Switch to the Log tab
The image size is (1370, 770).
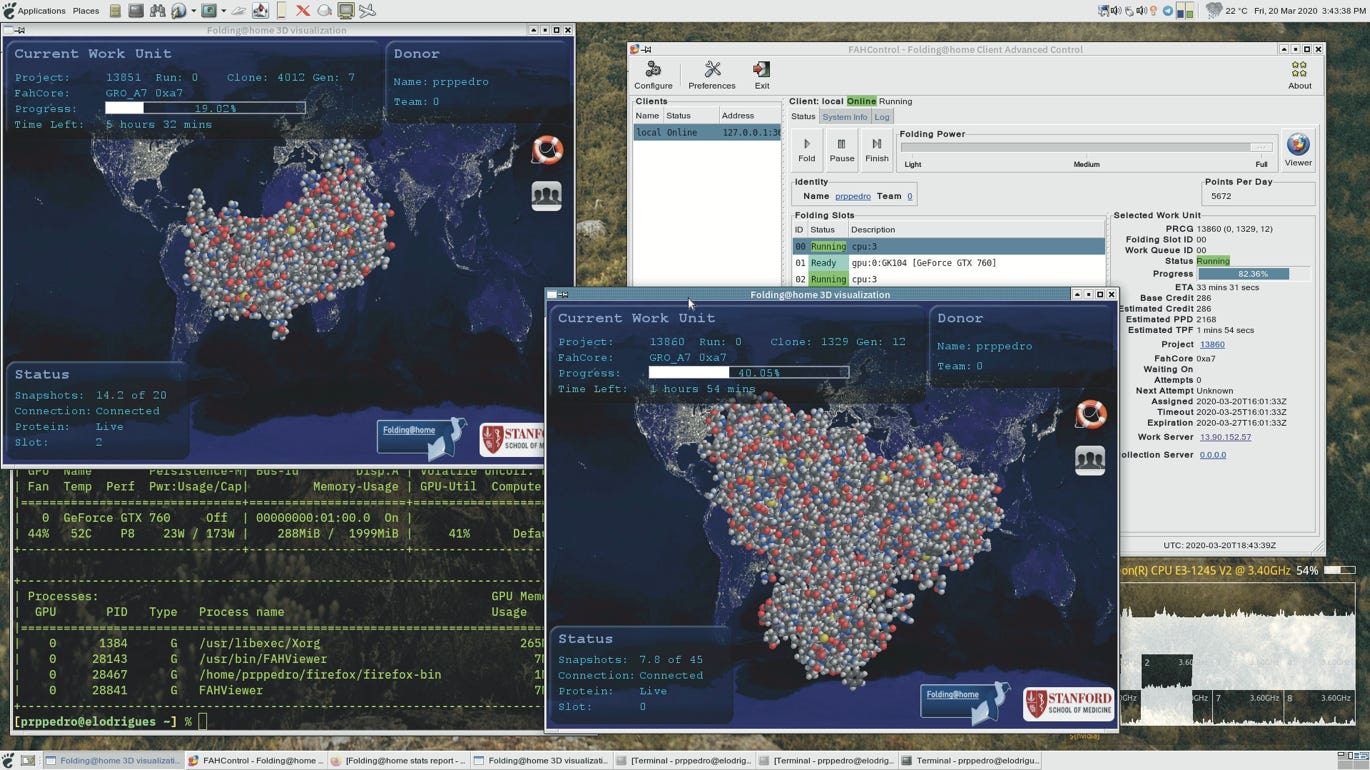[x=882, y=117]
